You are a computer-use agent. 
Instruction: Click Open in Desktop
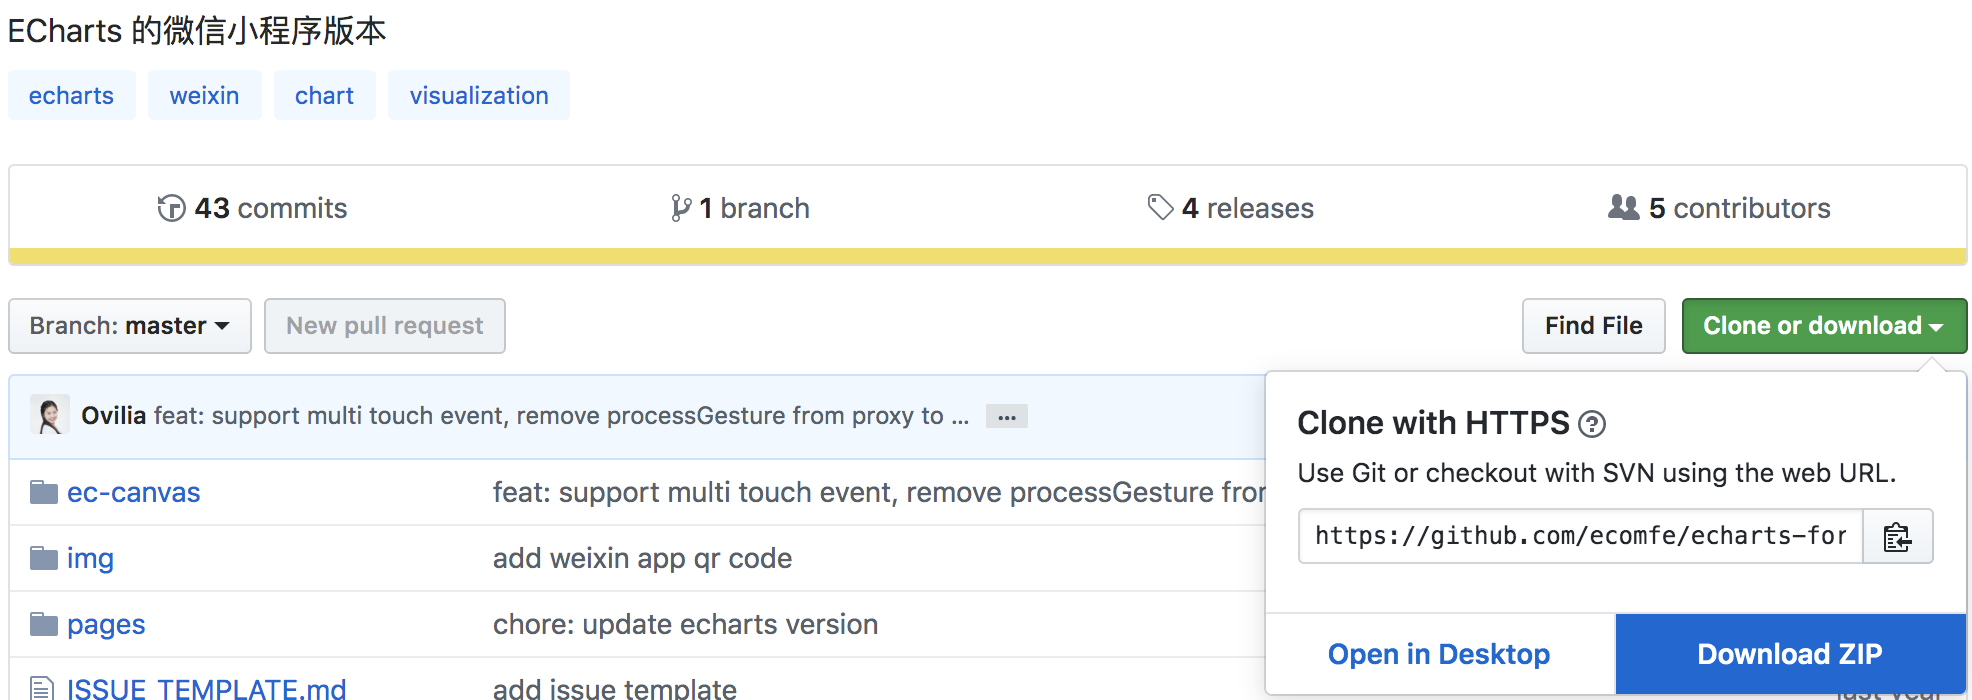(1439, 654)
